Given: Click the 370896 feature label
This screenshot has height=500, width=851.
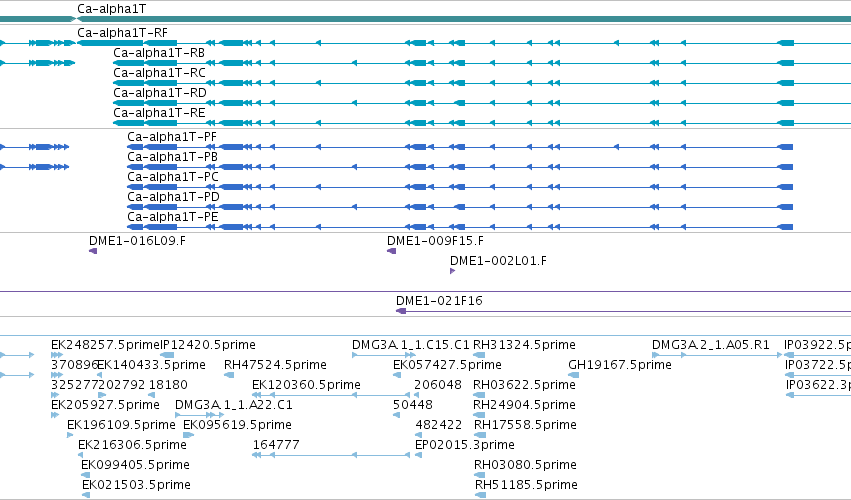Looking at the screenshot, I should 74,365.
